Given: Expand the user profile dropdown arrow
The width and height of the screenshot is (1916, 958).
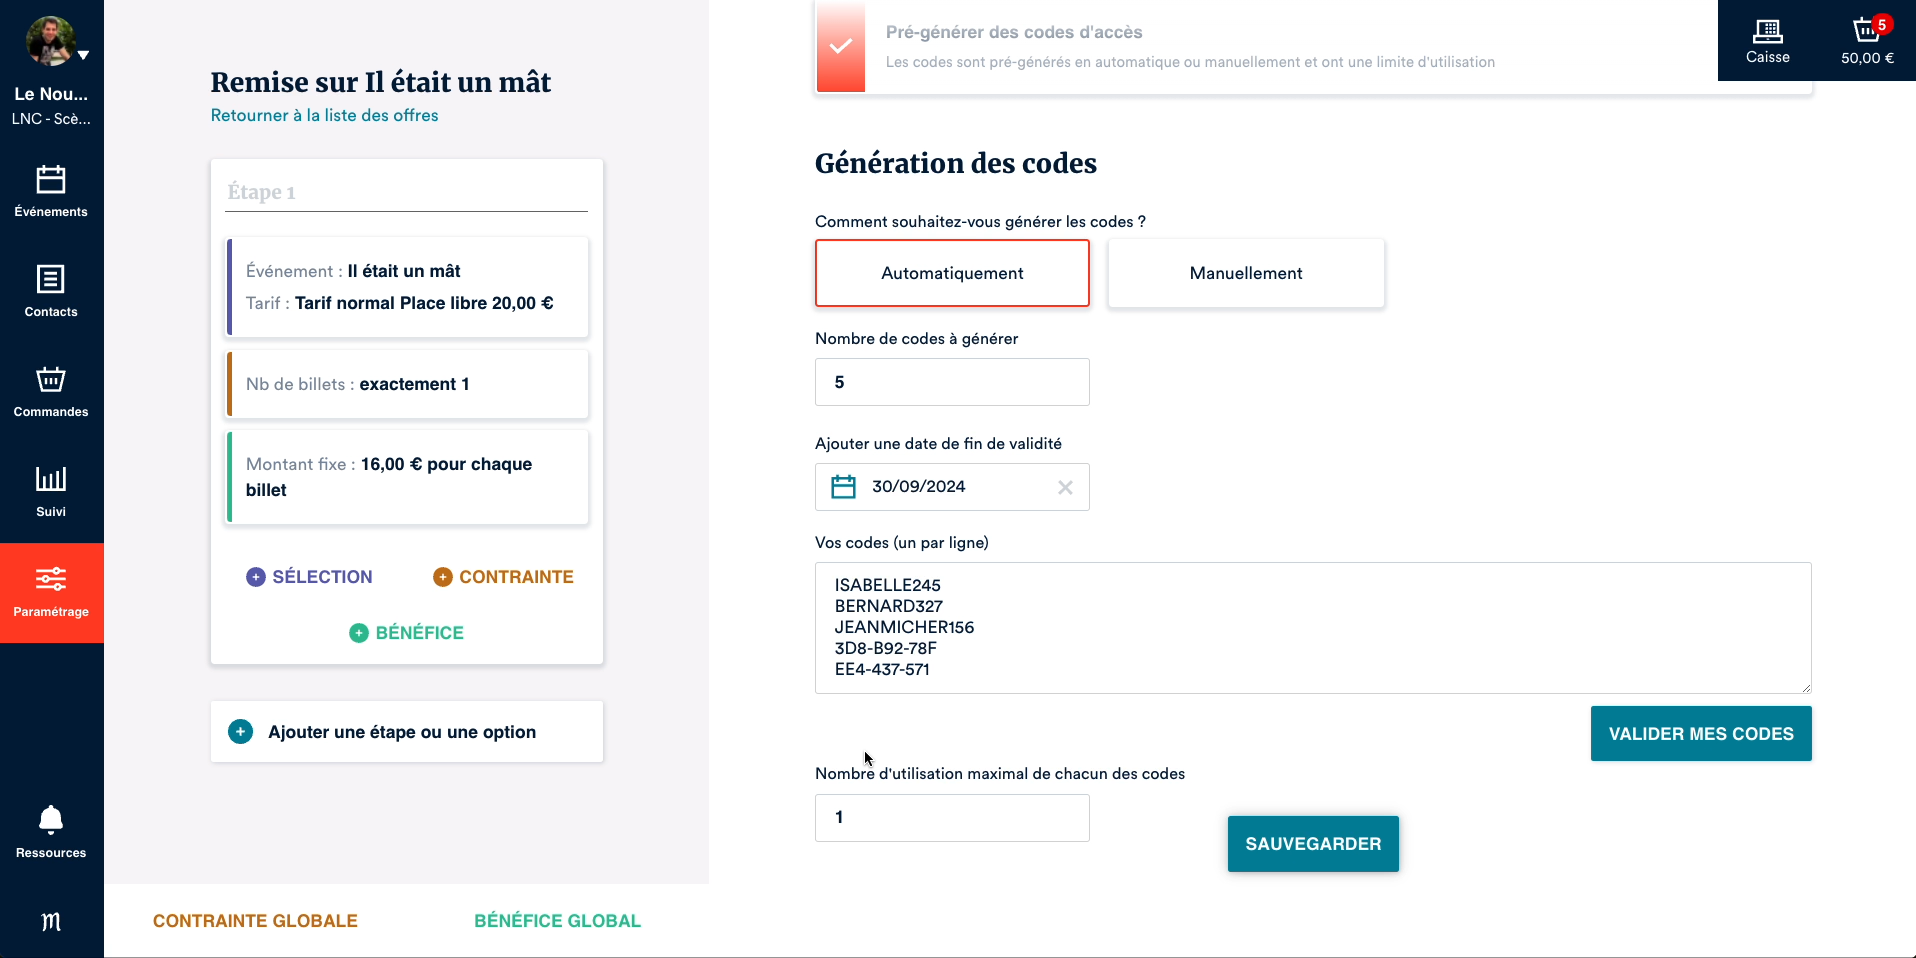Looking at the screenshot, I should (84, 55).
